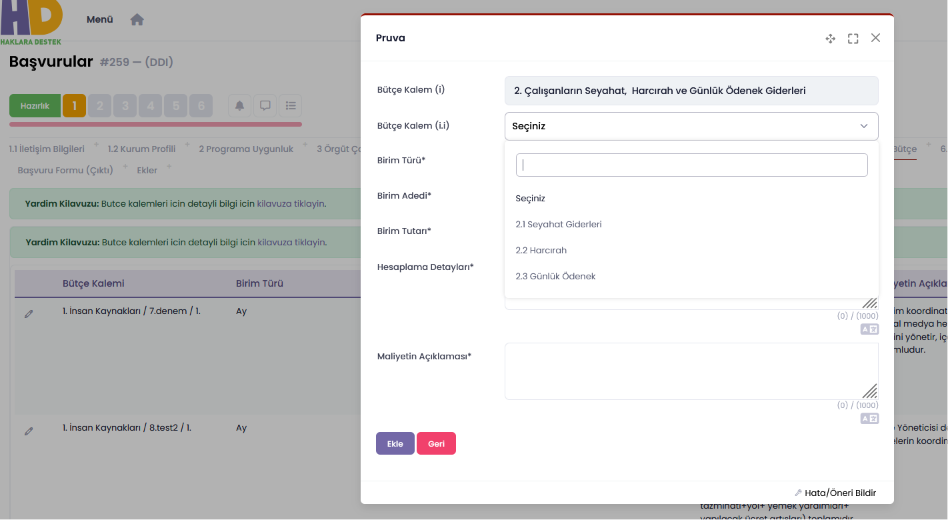This screenshot has width=948, height=520.
Task: Select 2.2 Harcırah option
Action: click(541, 250)
